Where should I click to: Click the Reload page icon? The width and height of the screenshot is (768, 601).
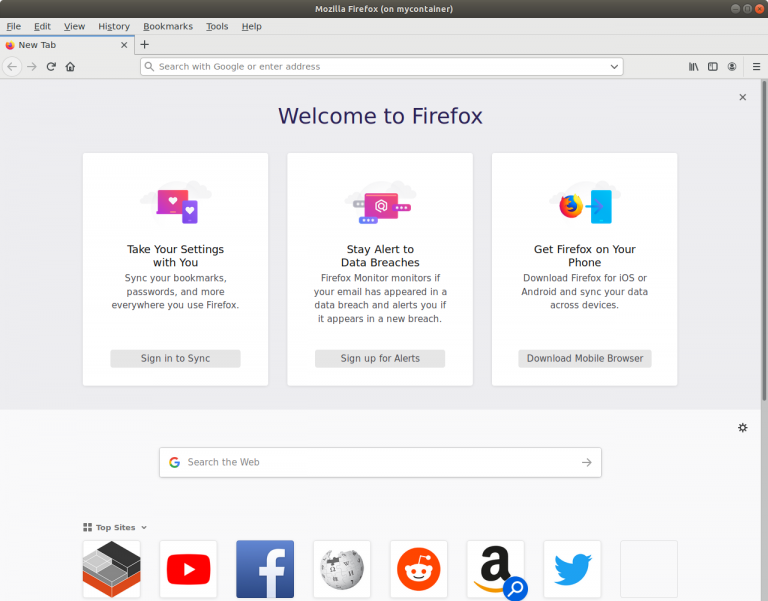coord(51,67)
